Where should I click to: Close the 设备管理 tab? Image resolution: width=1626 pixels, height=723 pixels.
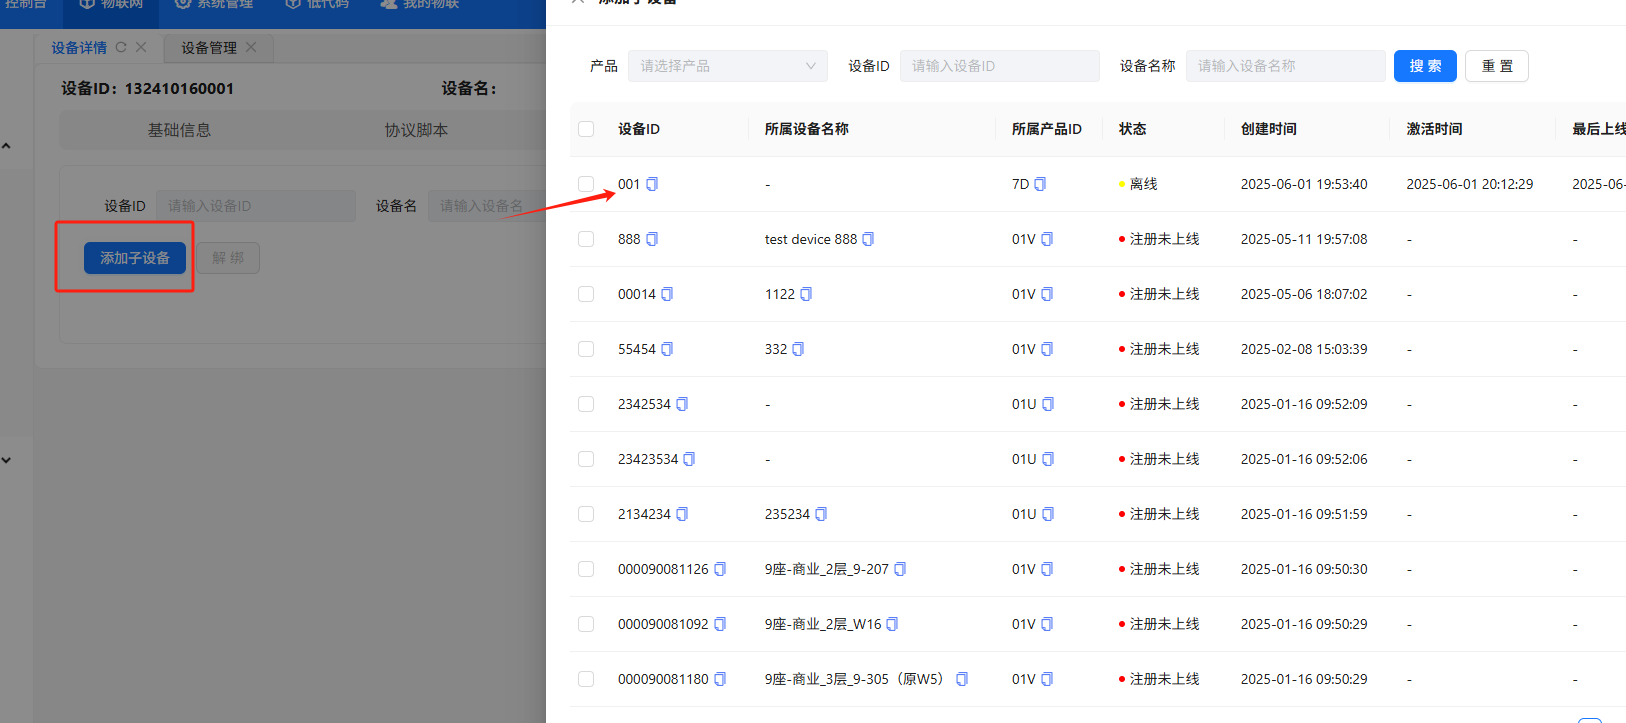251,47
